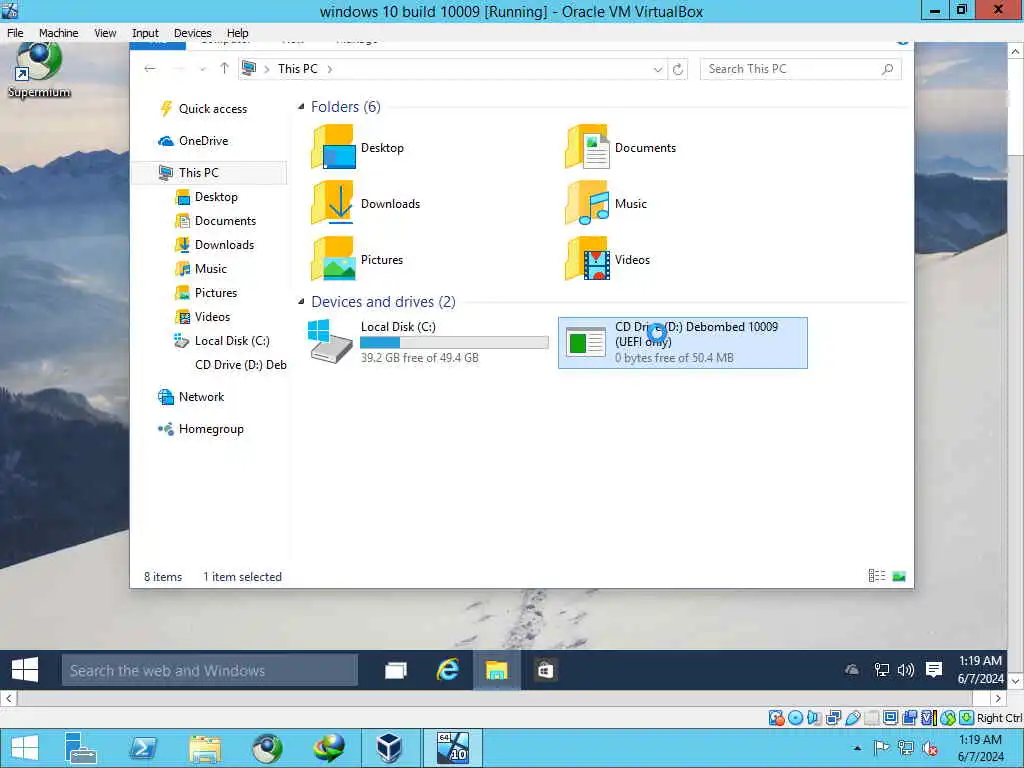Open Task View in guest taskbar
1024x768 pixels.
click(396, 671)
